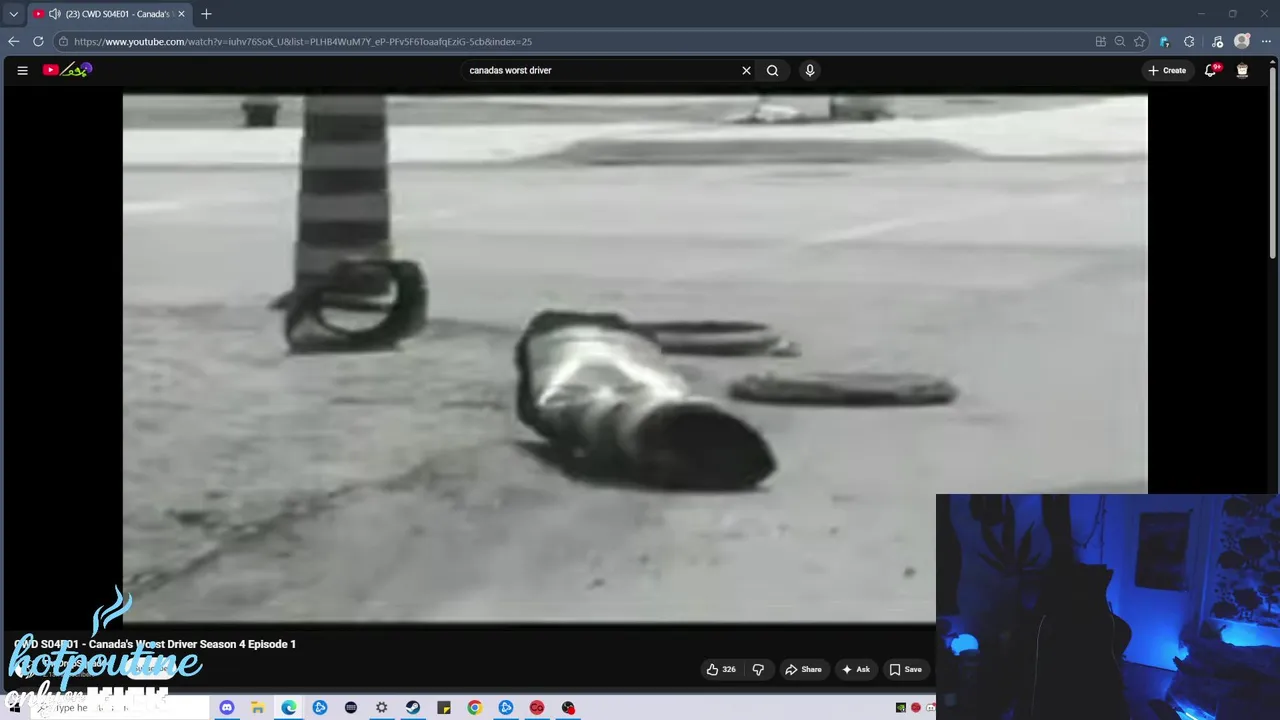Open the YouTube Create menu
This screenshot has width=1280, height=720.
[1167, 70]
